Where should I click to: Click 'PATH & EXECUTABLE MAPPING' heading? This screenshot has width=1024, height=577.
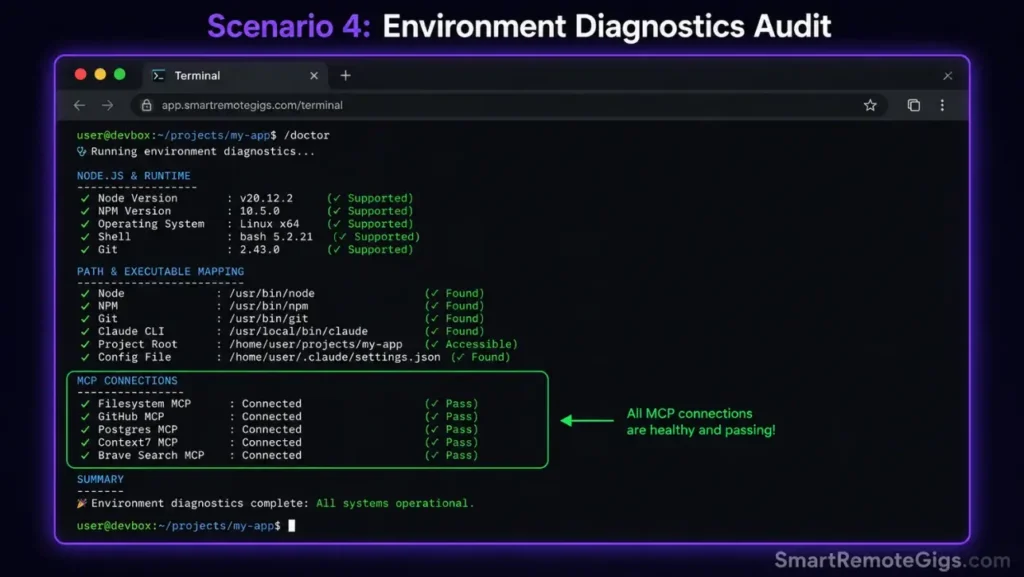pyautogui.click(x=161, y=272)
